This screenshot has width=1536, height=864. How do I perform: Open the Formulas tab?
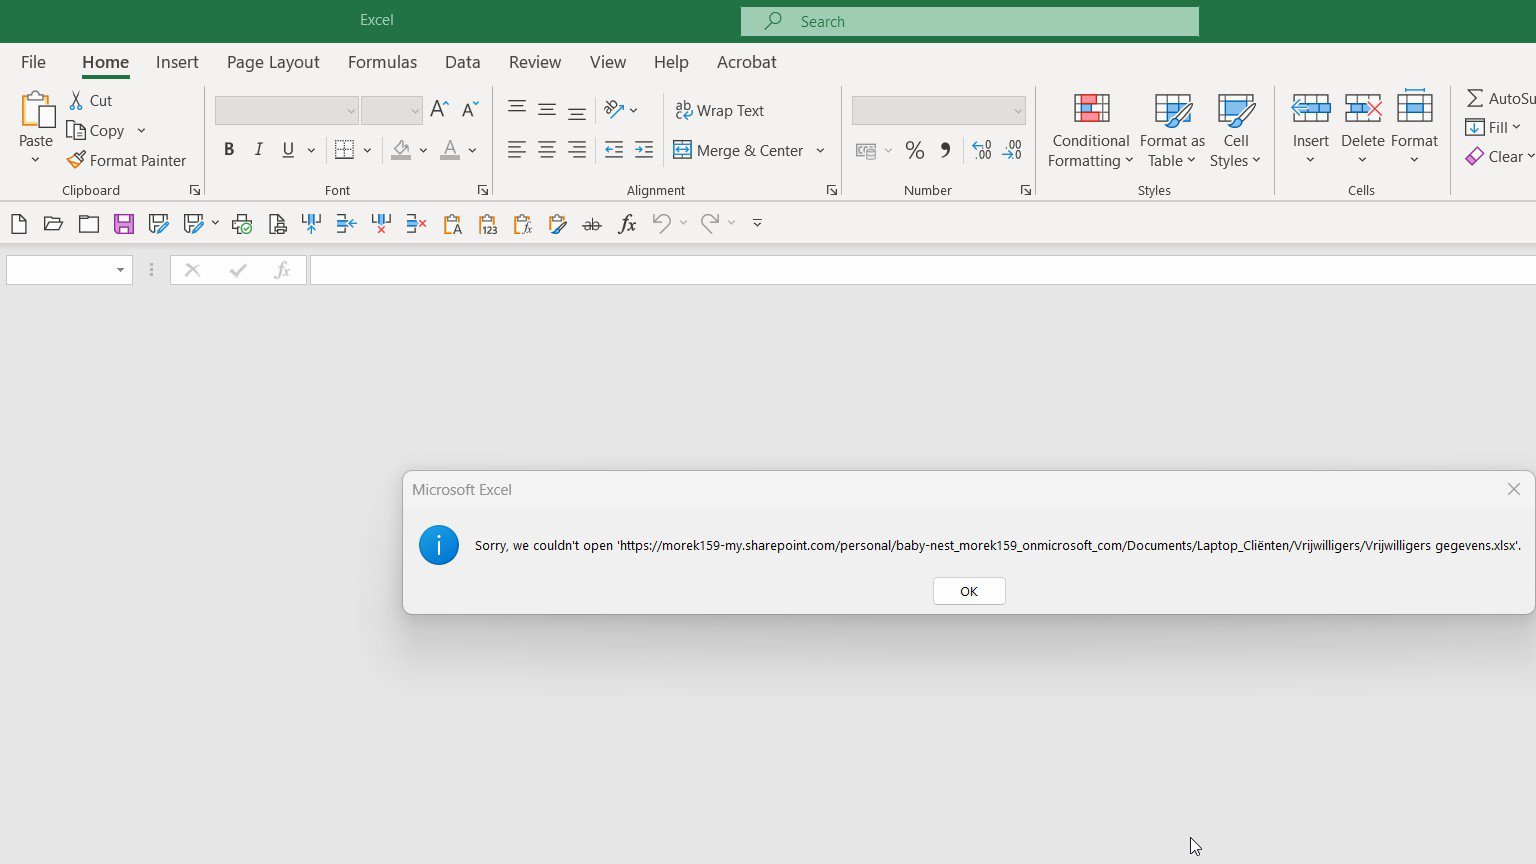[x=382, y=62]
